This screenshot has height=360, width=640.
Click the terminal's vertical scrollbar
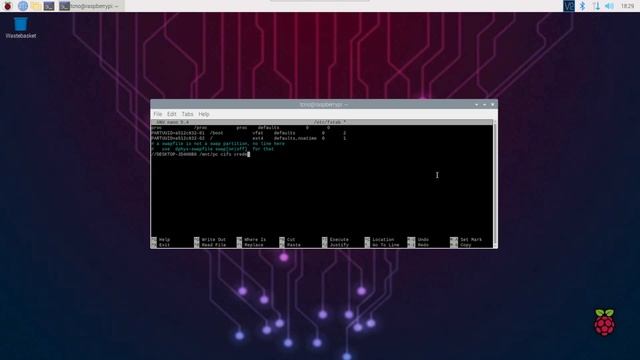click(495, 184)
